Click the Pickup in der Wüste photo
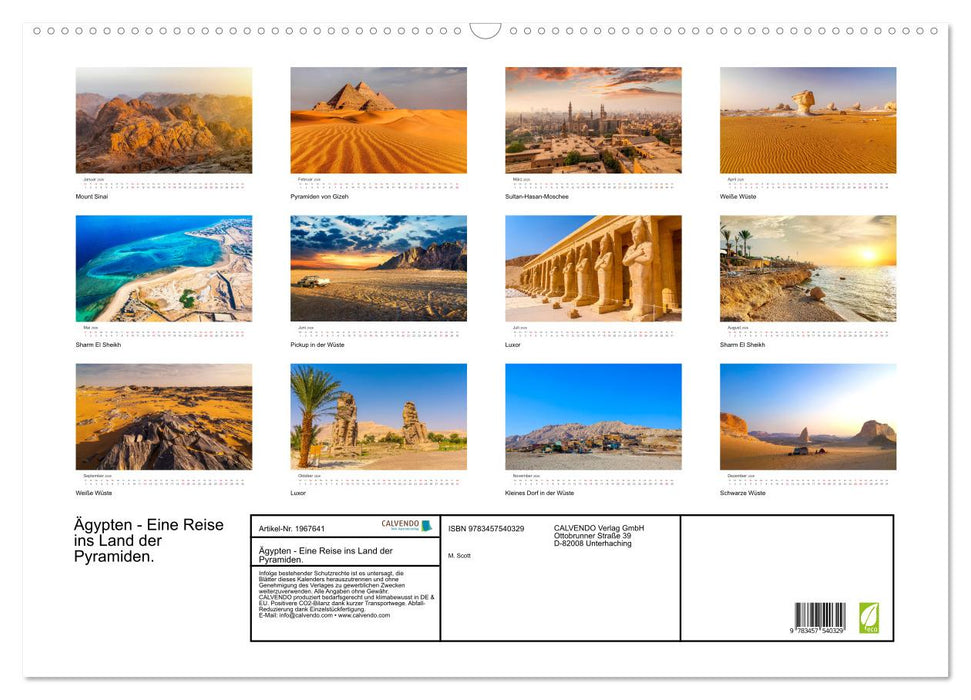Screen dimensions: 971x700 point(378,267)
